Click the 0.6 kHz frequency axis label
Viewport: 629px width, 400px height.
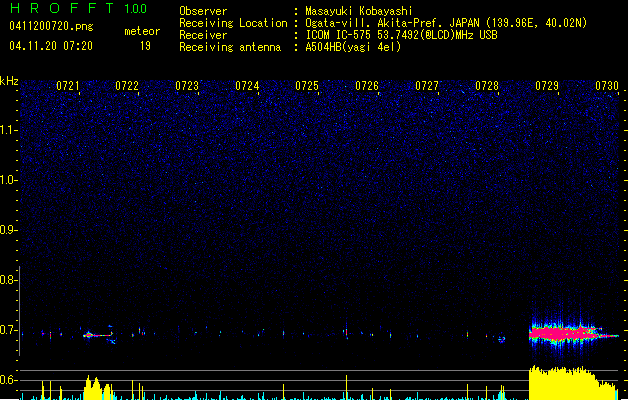click(x=8, y=380)
